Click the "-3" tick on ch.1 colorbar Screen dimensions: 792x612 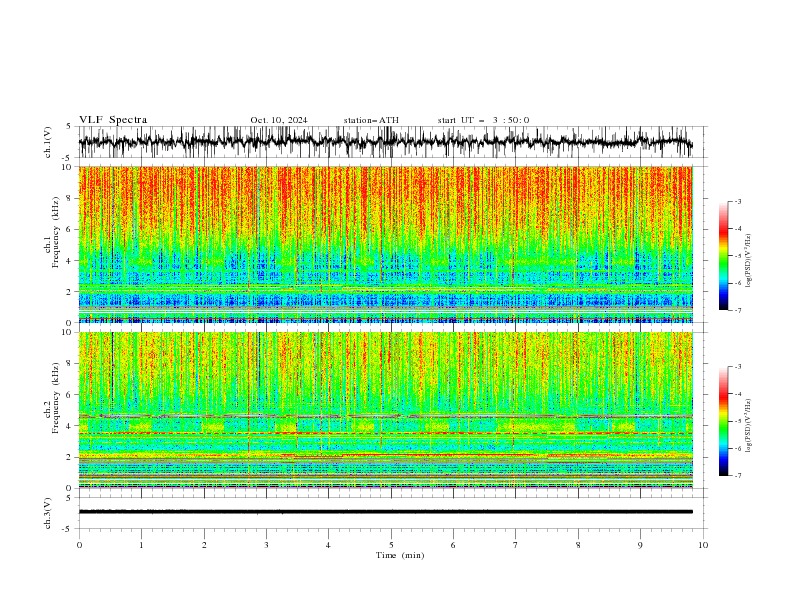737,201
